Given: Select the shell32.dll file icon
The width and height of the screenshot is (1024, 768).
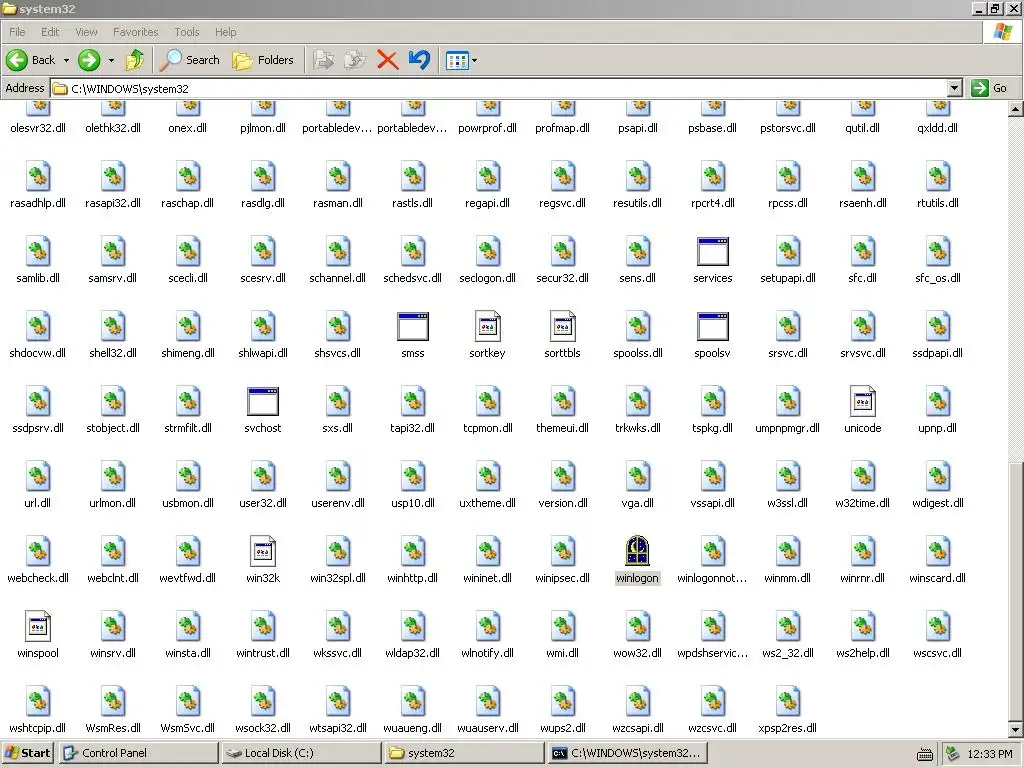Looking at the screenshot, I should coord(113,327).
